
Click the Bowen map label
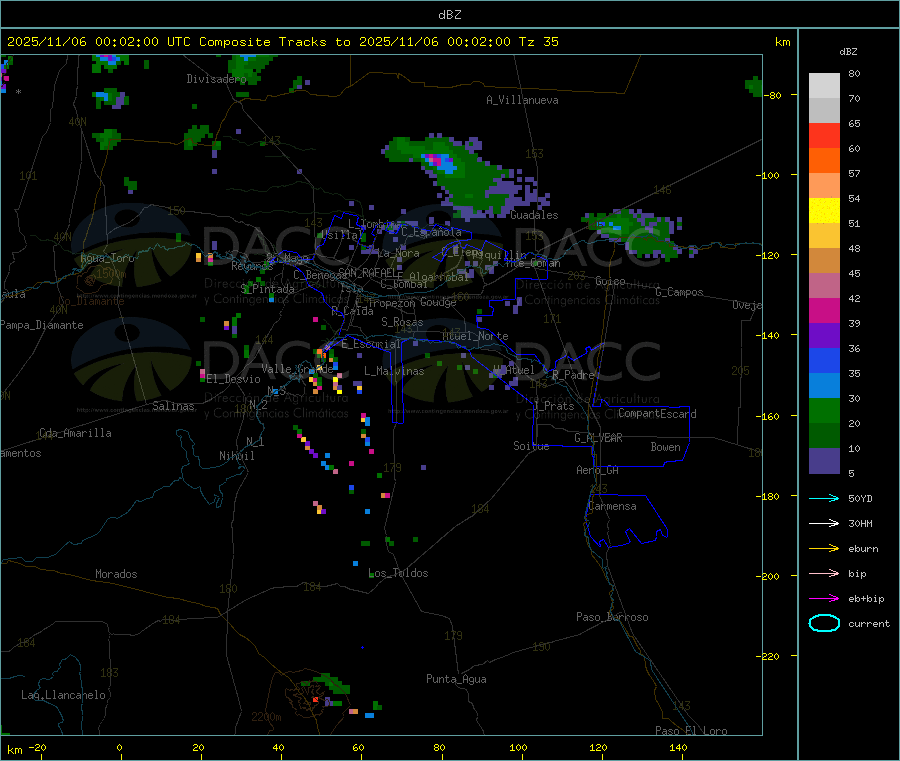point(665,447)
